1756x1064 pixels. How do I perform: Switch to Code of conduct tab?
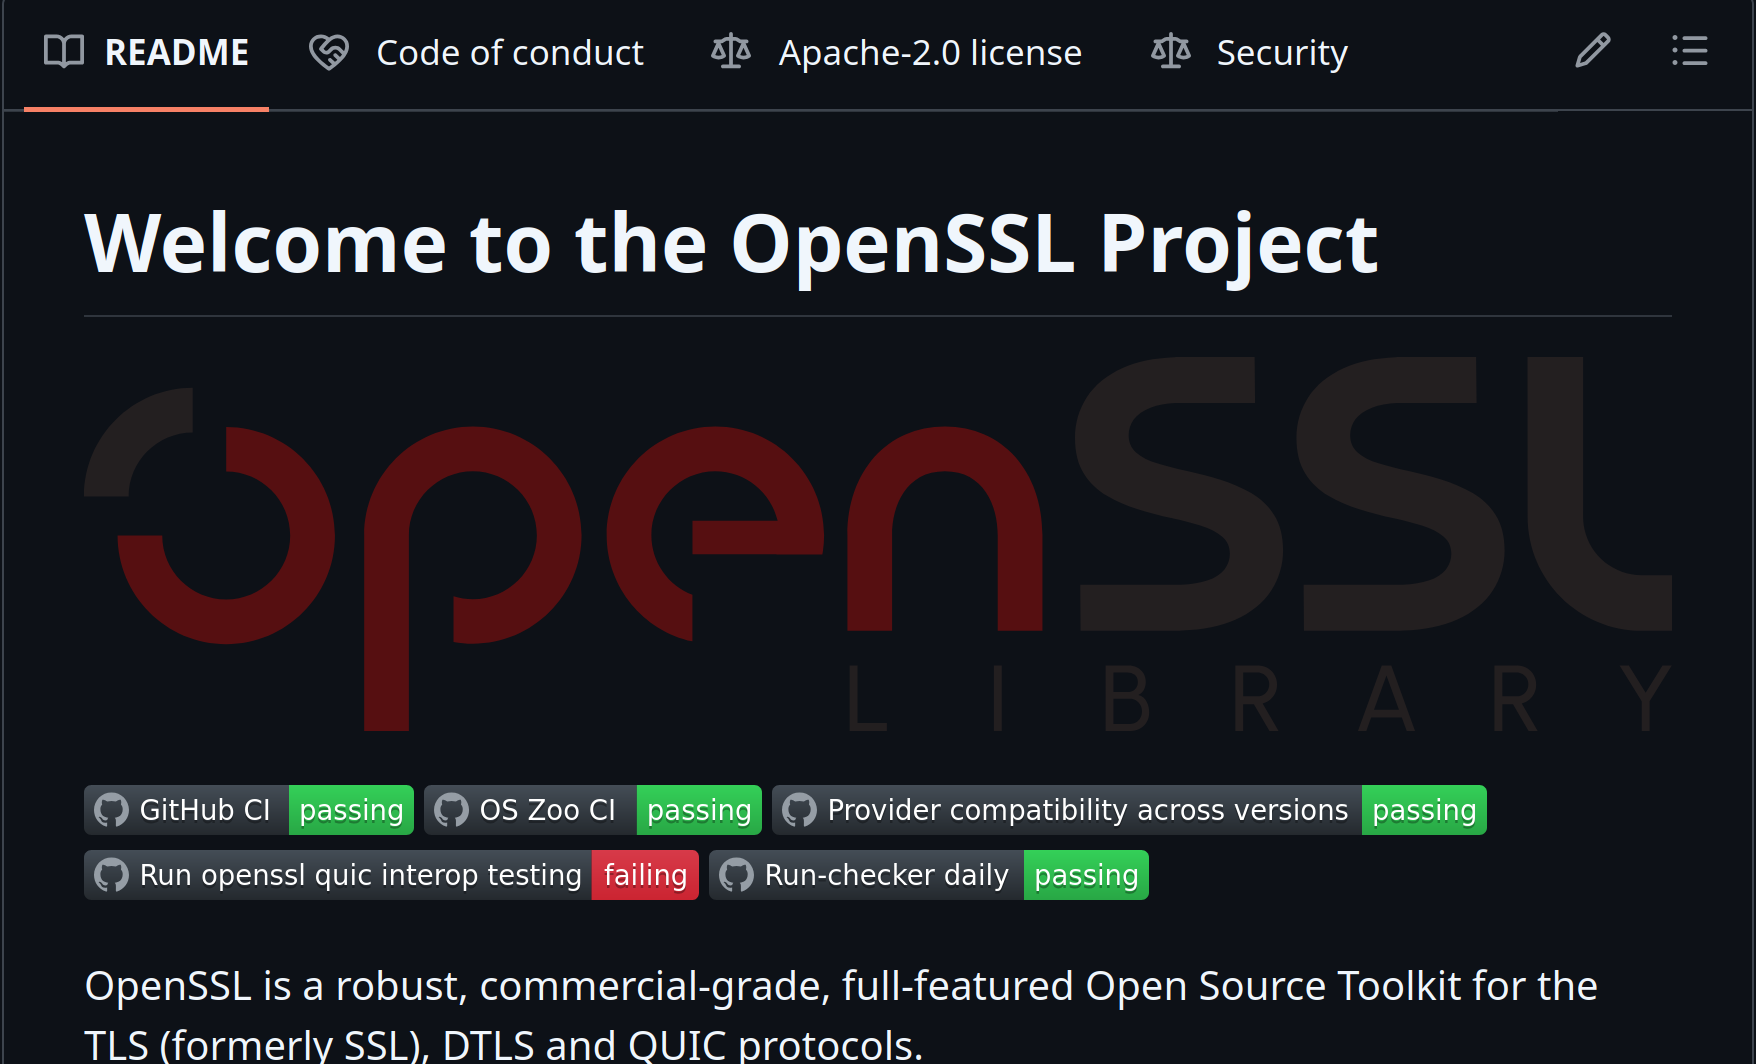coord(476,52)
